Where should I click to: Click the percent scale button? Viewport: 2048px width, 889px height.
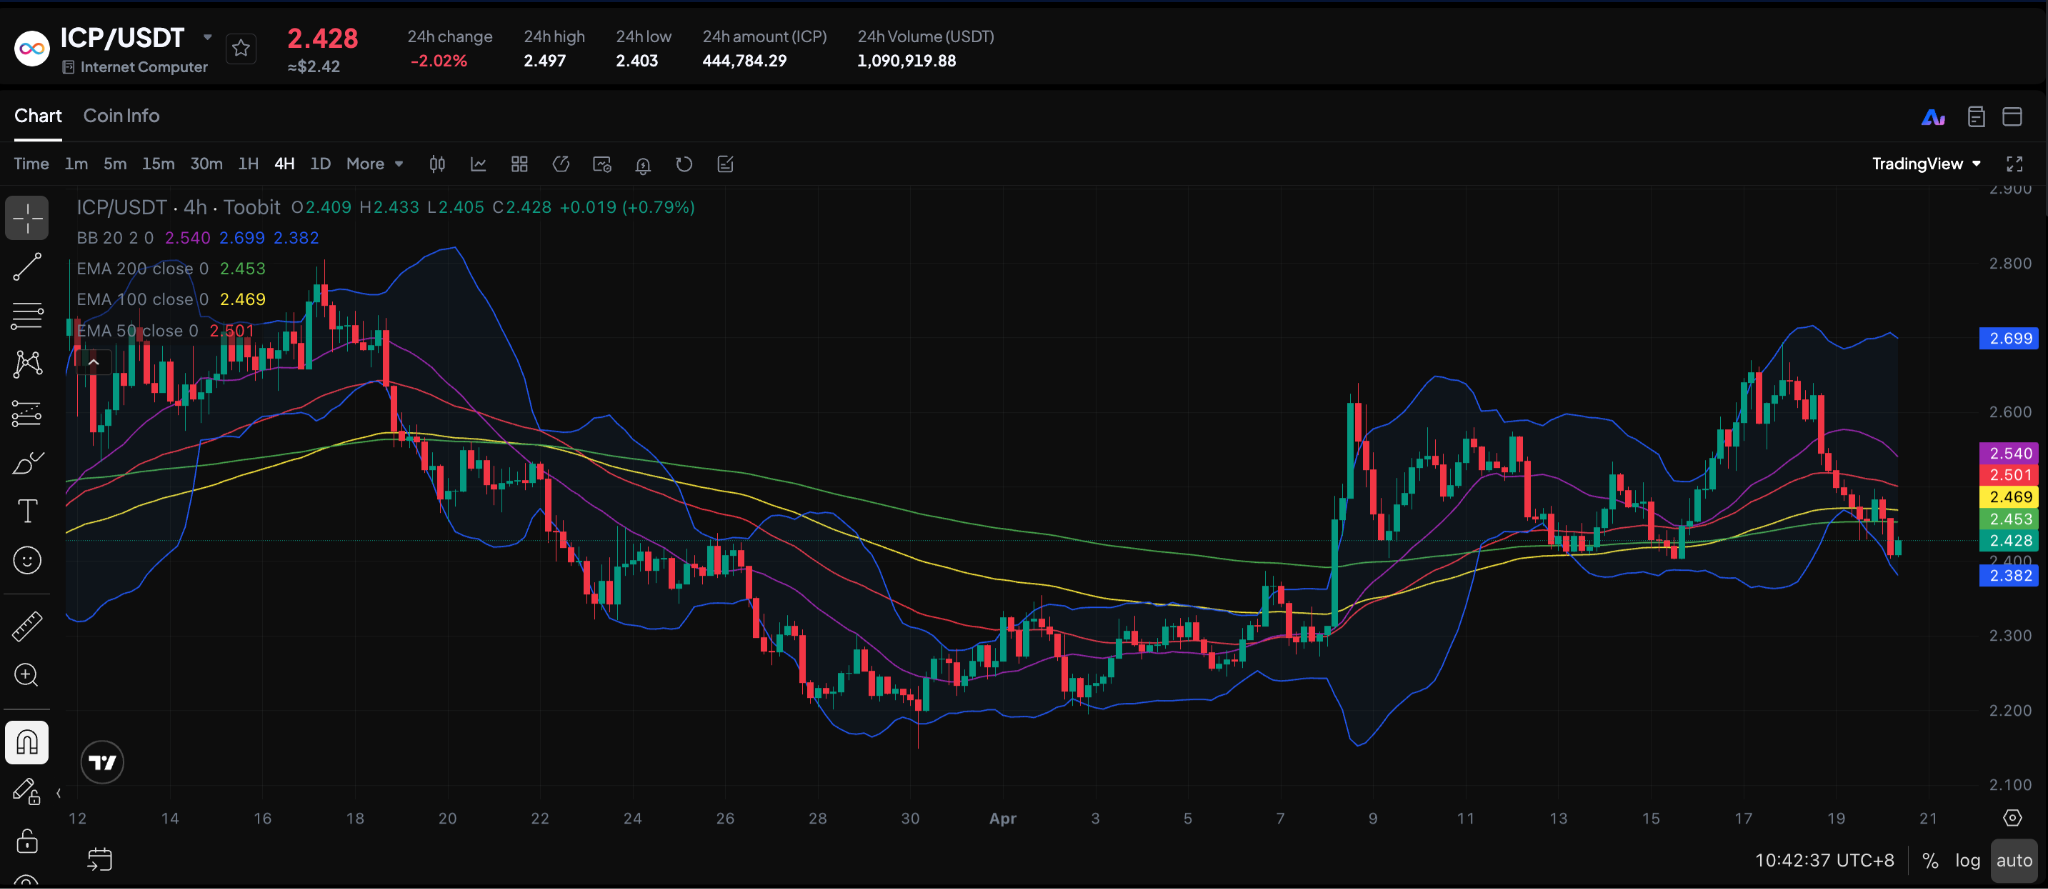click(x=1930, y=860)
